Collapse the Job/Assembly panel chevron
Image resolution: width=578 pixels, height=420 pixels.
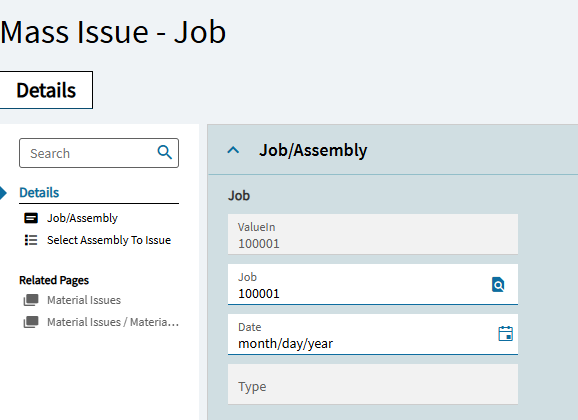(x=233, y=150)
